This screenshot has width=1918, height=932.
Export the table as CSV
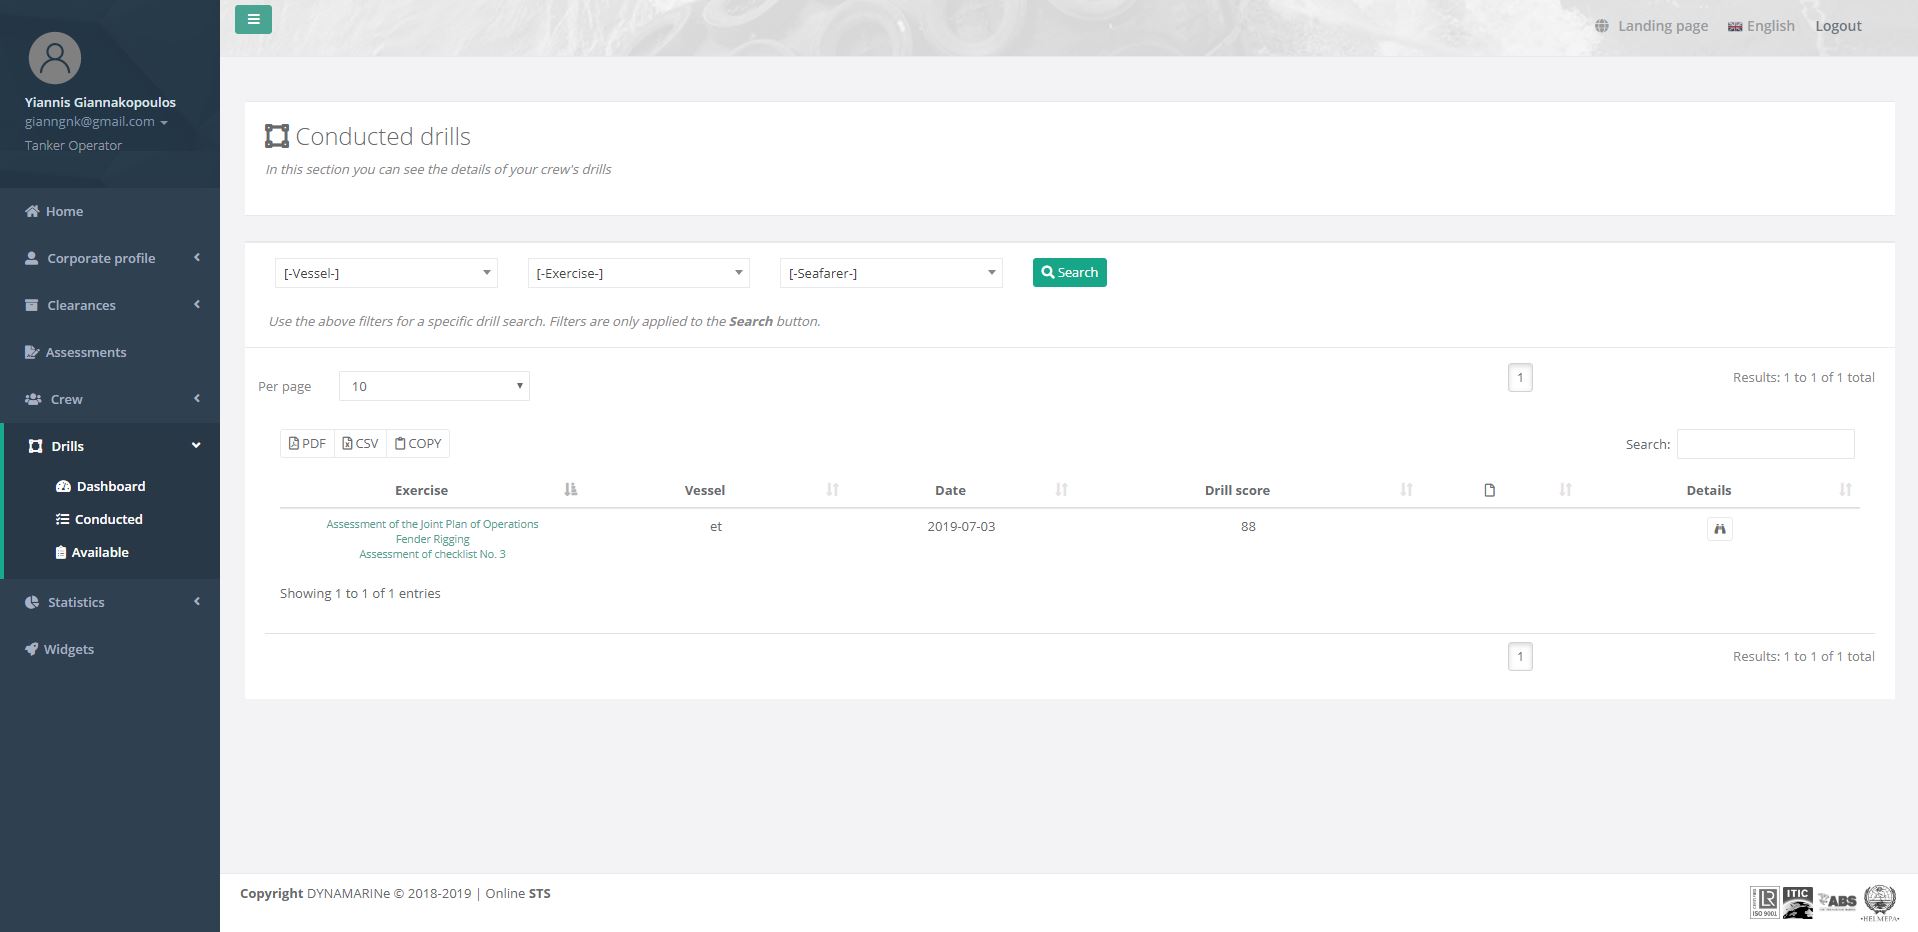tap(360, 444)
